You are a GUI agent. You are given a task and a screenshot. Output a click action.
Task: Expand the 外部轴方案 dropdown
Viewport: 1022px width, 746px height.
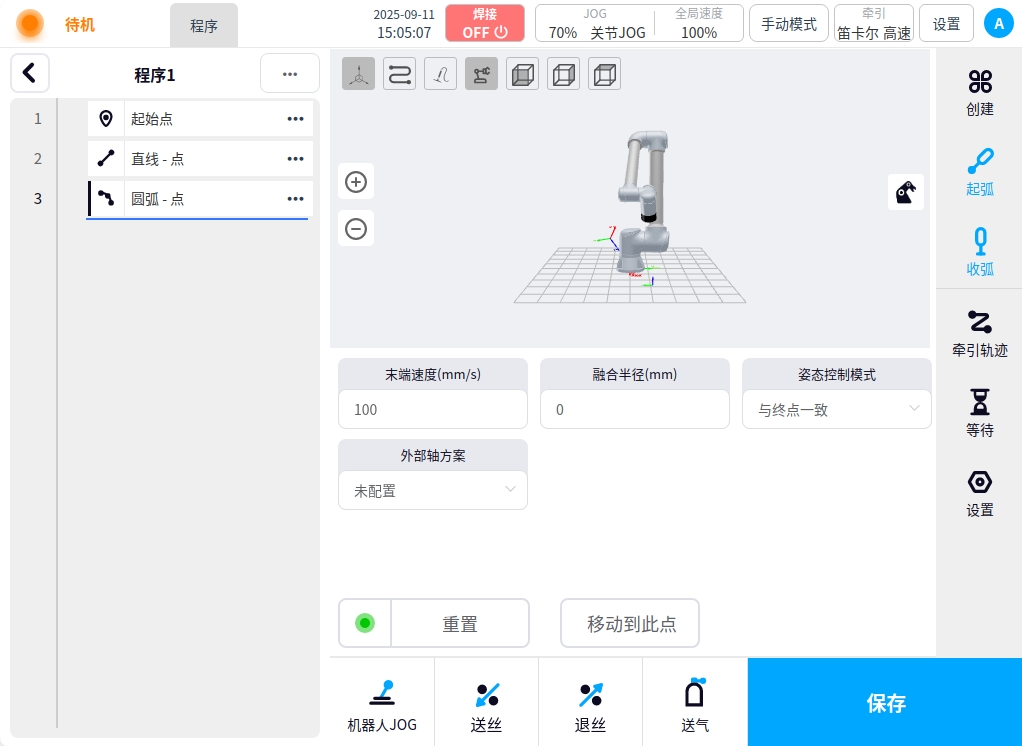[432, 491]
